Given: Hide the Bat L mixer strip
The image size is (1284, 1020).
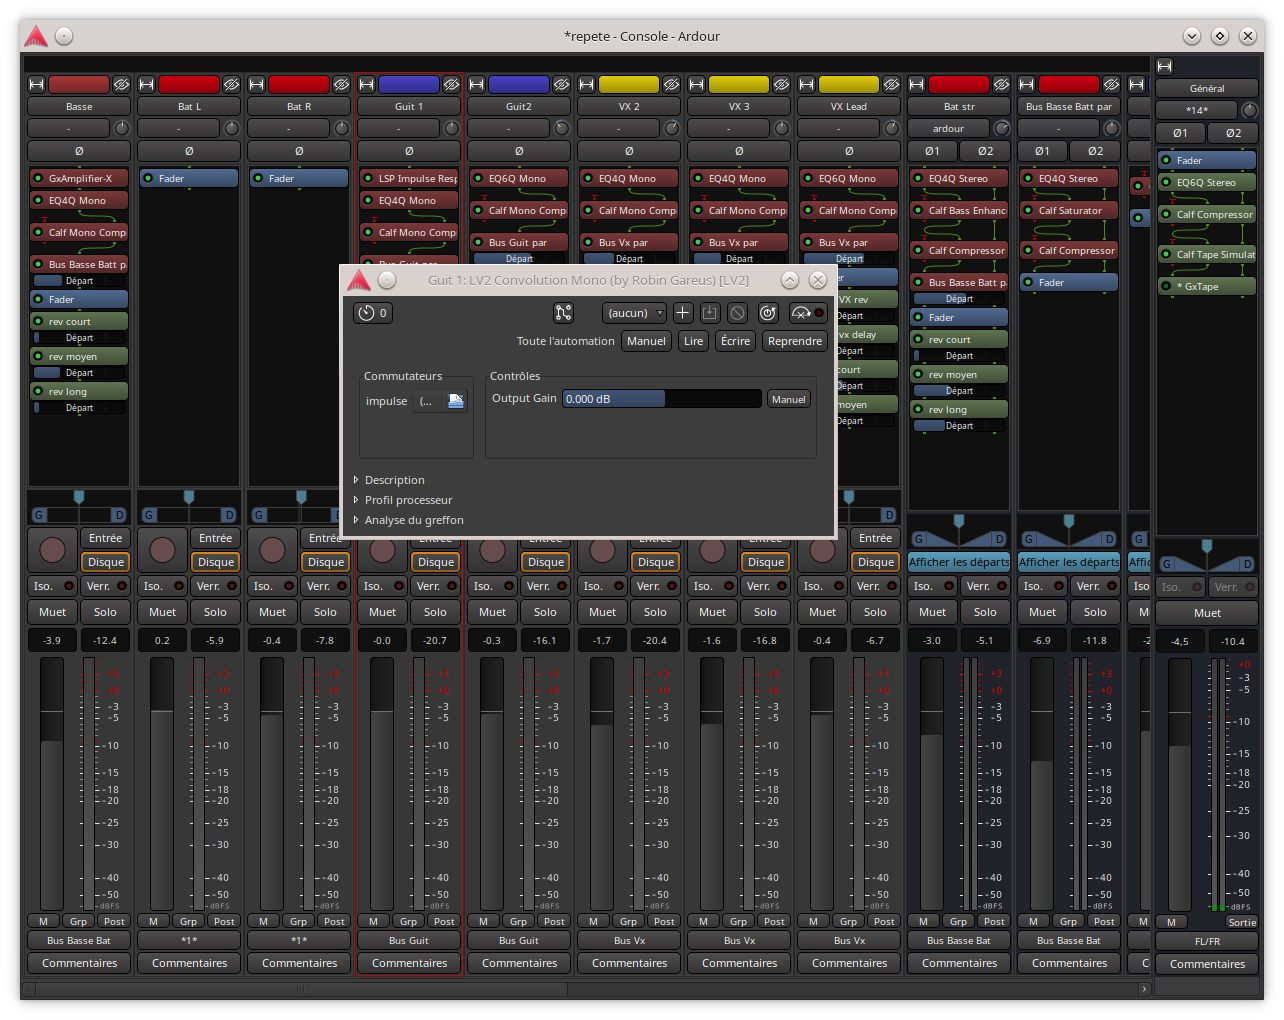Looking at the screenshot, I should pyautogui.click(x=231, y=85).
